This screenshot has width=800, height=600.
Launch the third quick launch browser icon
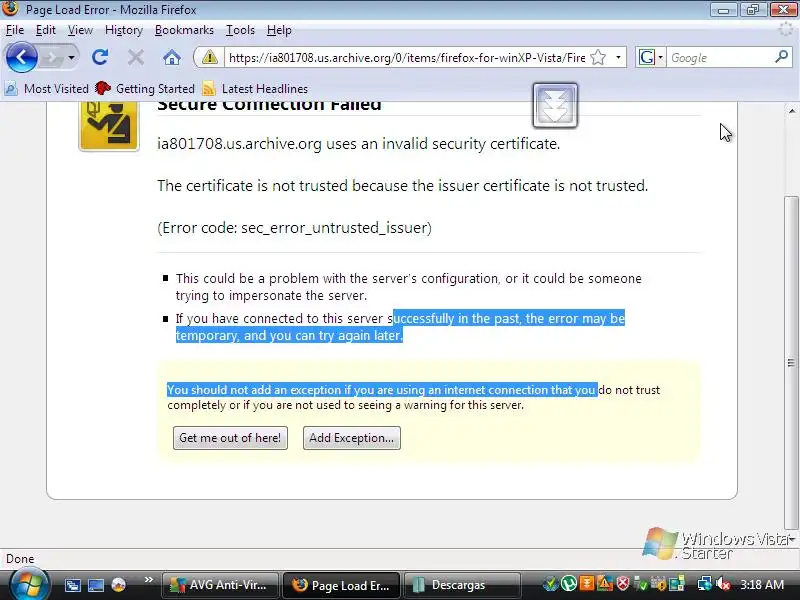(119, 585)
